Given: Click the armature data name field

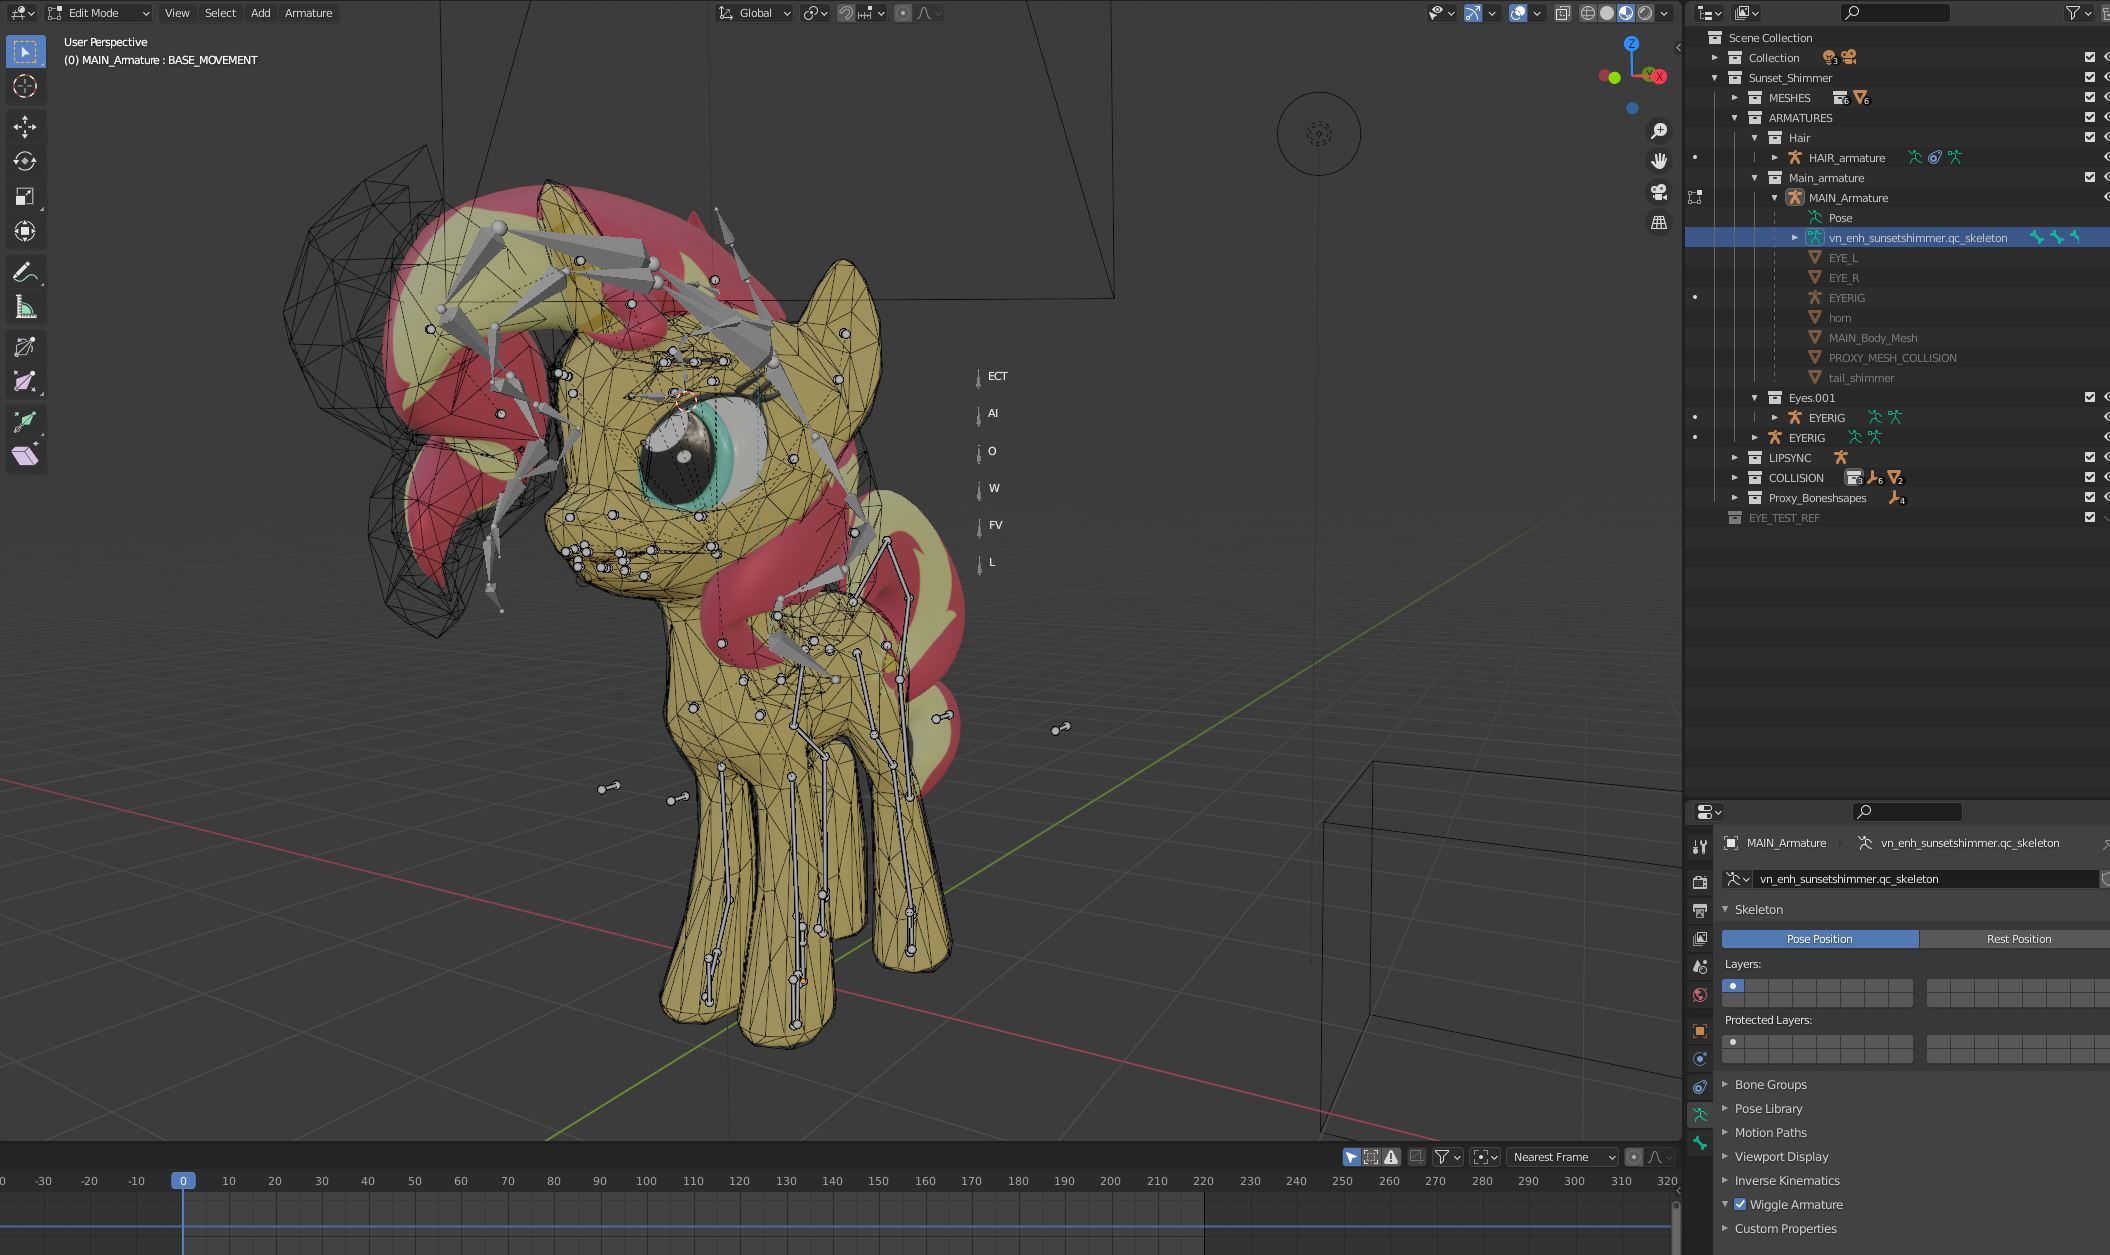Looking at the screenshot, I should pyautogui.click(x=1925, y=879).
